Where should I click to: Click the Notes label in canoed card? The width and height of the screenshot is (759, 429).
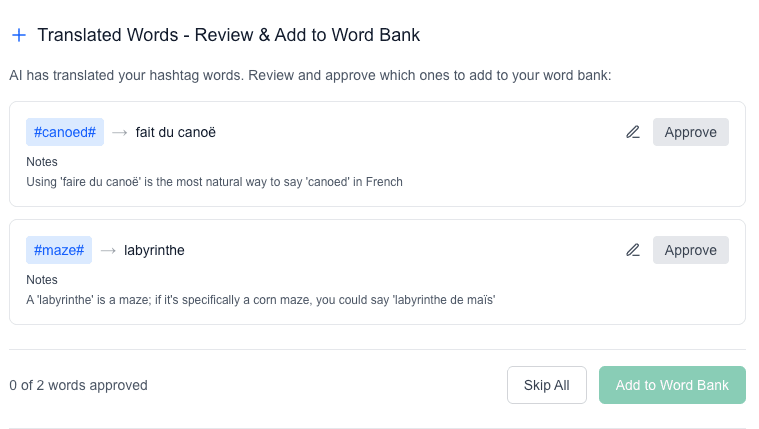[x=42, y=162]
